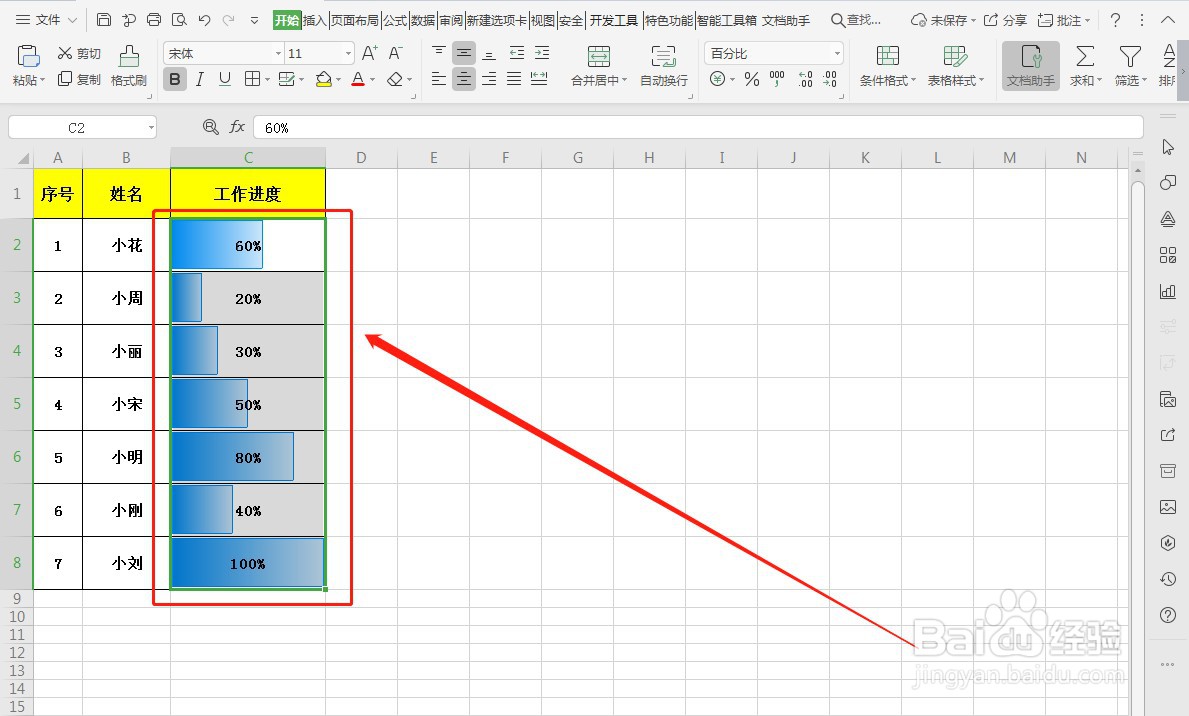Select the Format Painter brush
Viewport: 1189px width, 716px height.
click(x=129, y=65)
